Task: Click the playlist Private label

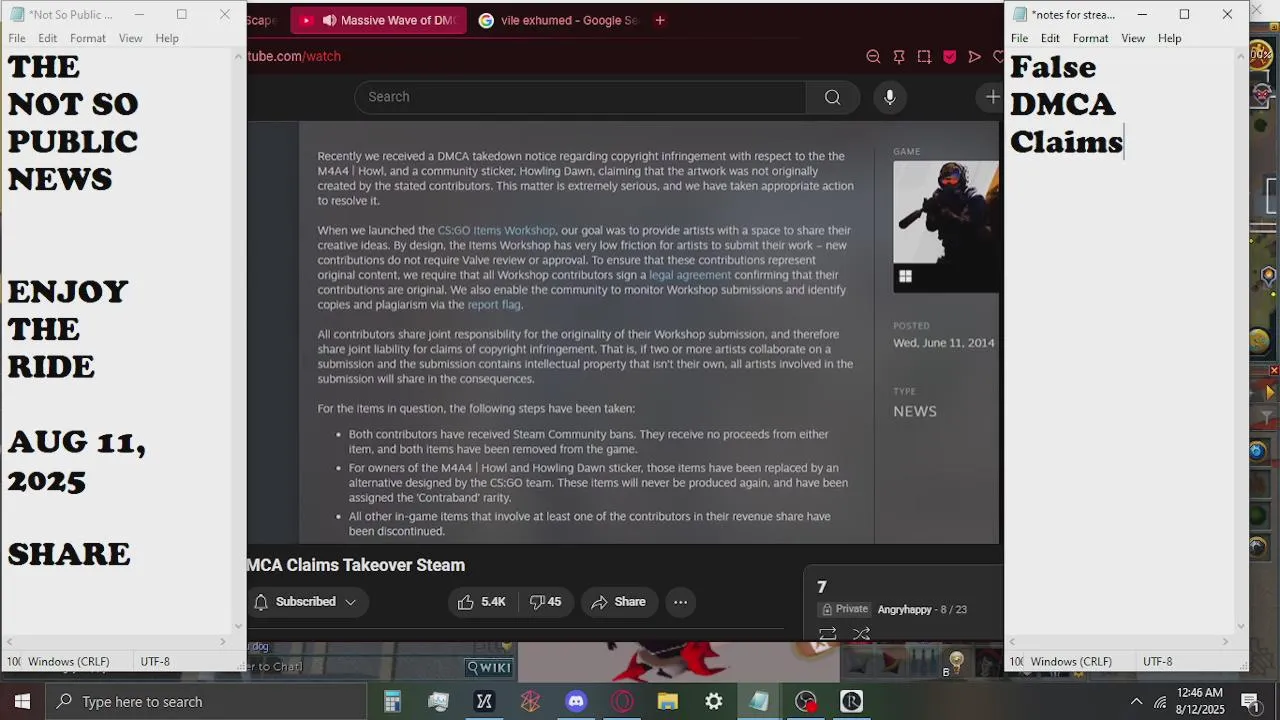Action: tap(844, 609)
